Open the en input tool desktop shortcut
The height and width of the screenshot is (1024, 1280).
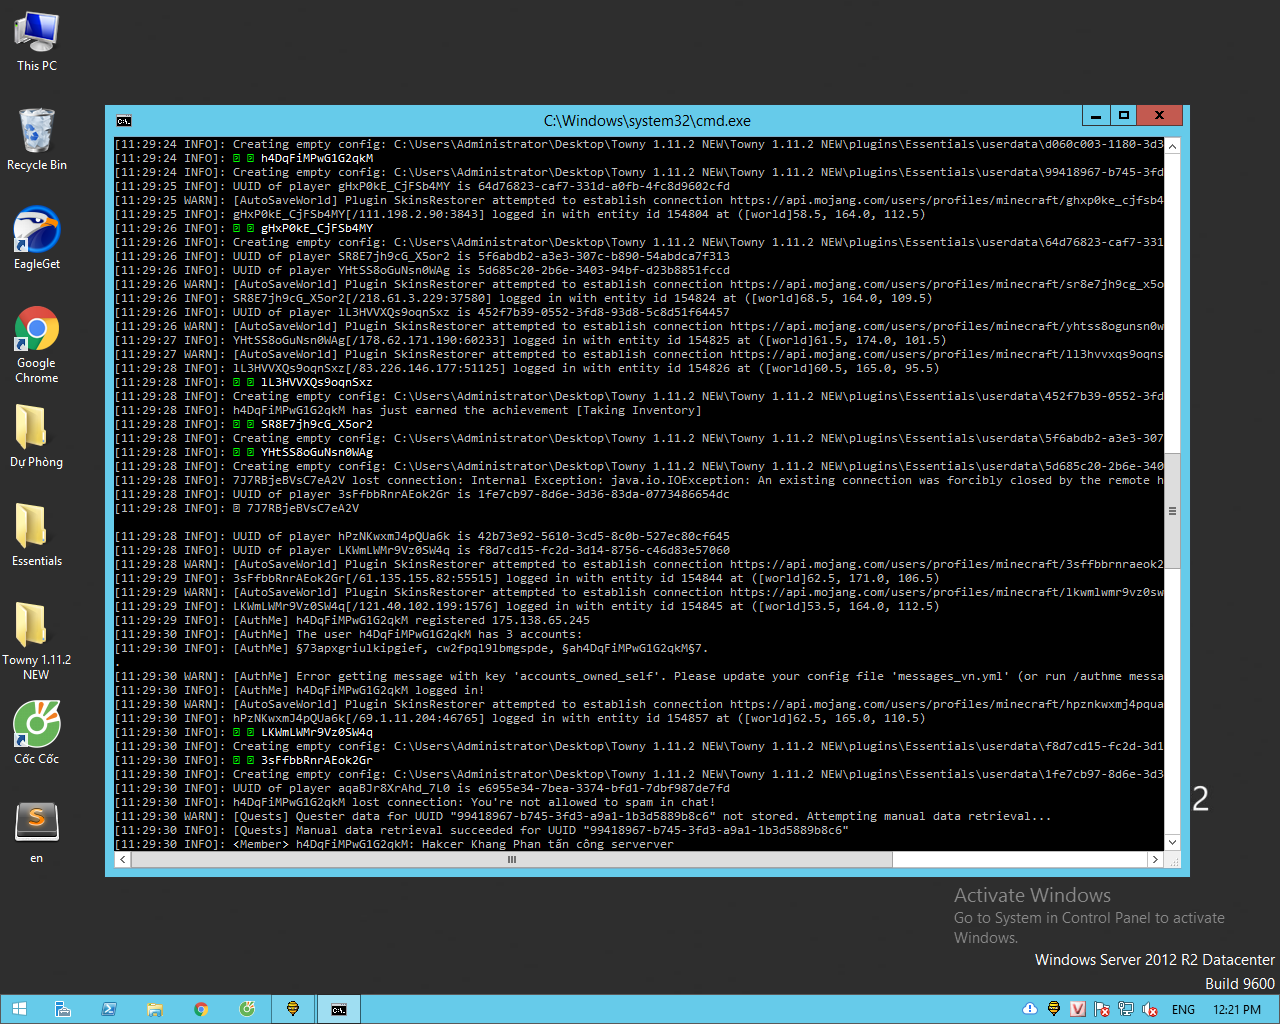point(36,822)
